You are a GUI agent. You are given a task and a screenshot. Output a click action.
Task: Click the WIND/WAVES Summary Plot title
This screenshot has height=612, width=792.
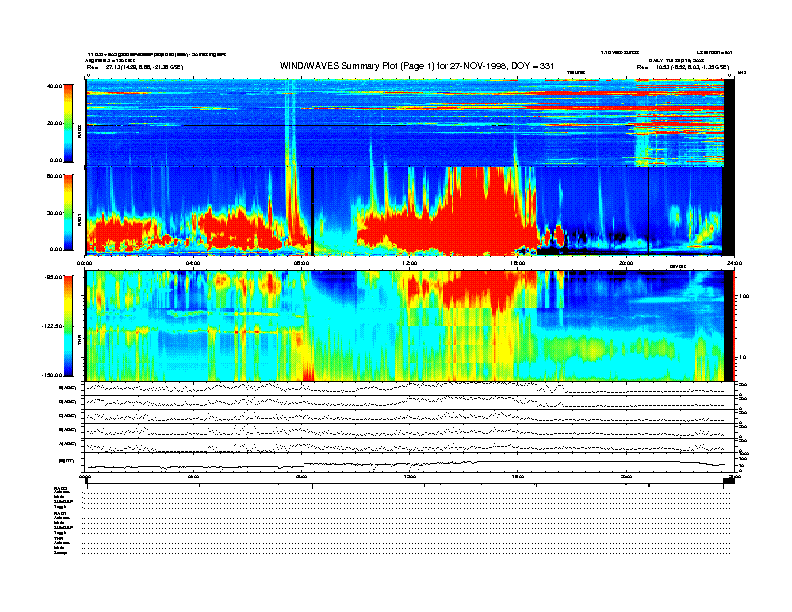[417, 66]
